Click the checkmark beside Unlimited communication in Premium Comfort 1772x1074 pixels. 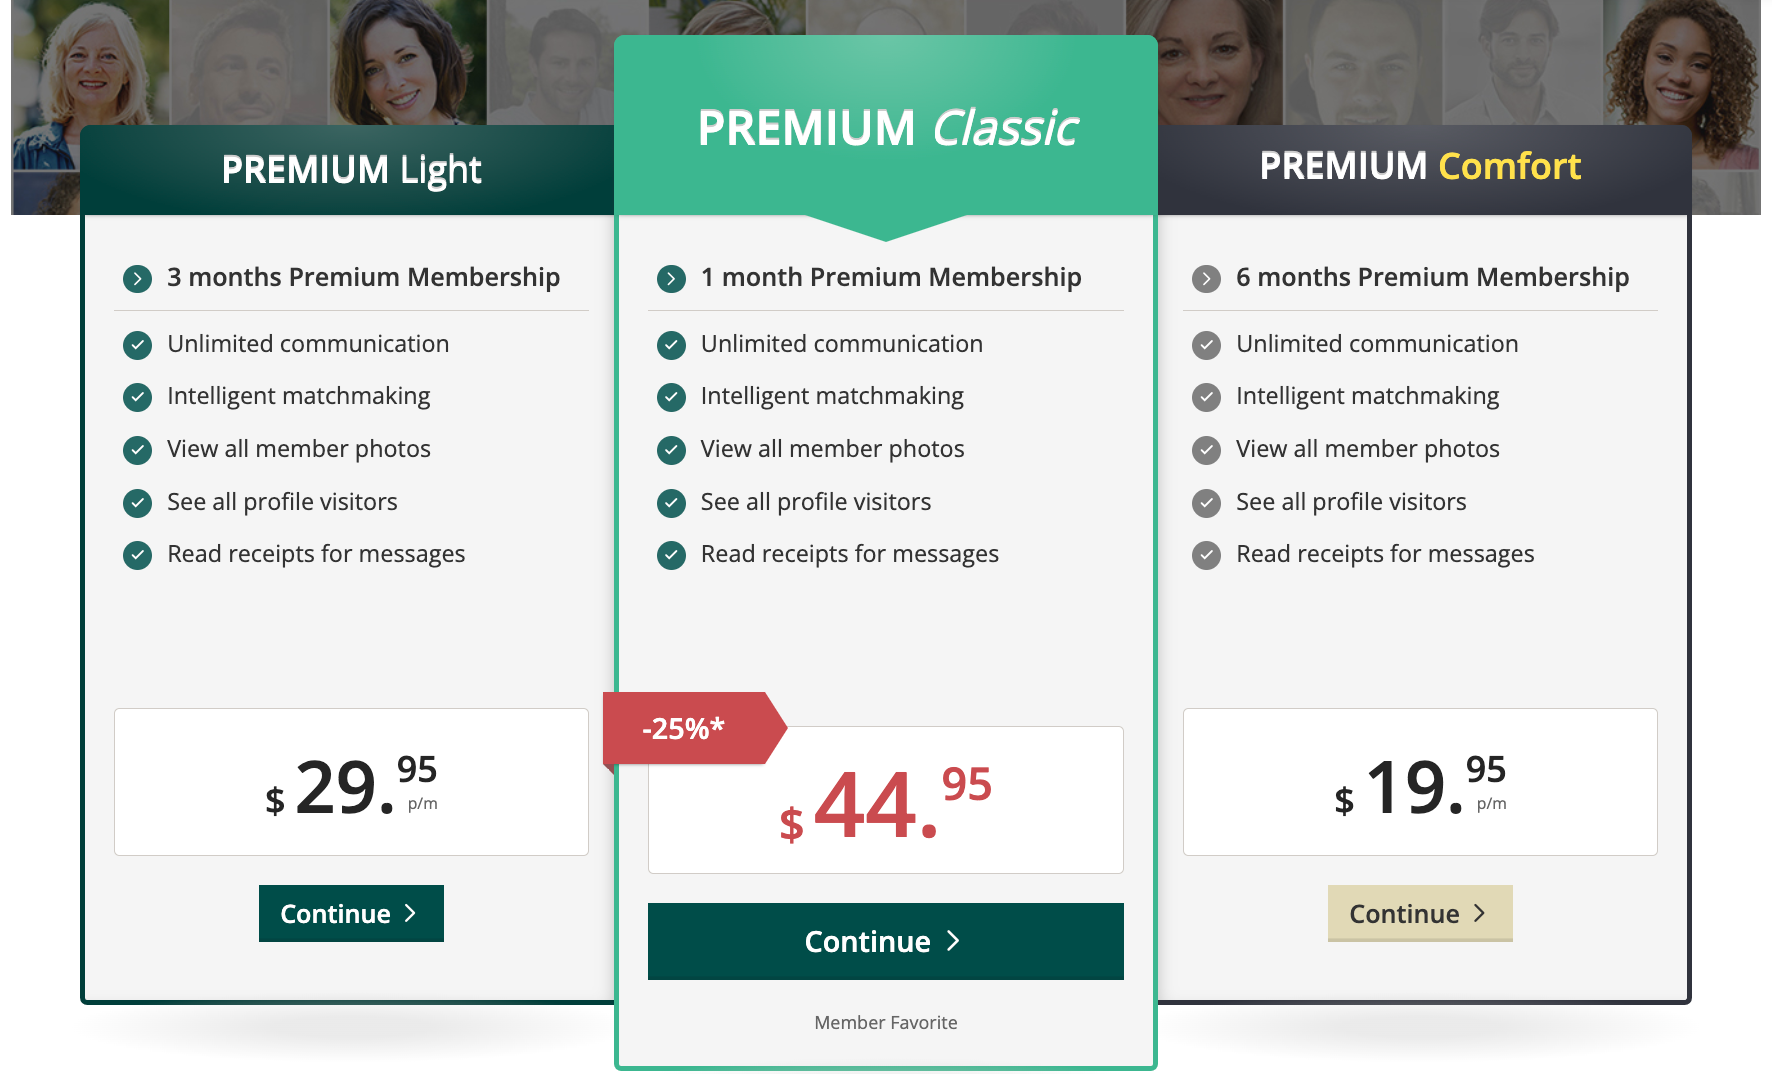point(1206,344)
